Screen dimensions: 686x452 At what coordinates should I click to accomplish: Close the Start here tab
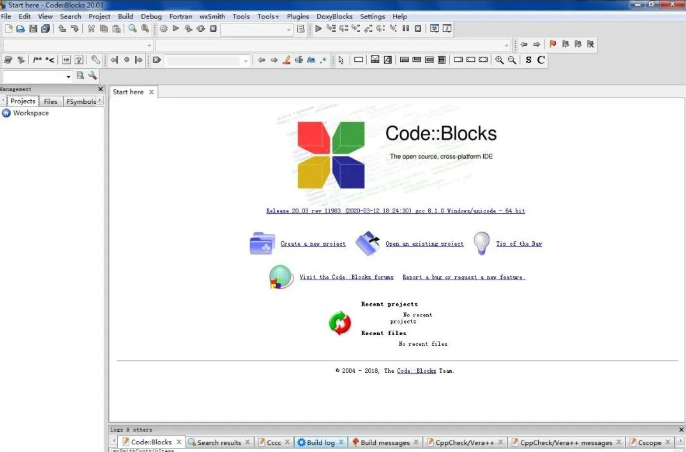[151, 92]
